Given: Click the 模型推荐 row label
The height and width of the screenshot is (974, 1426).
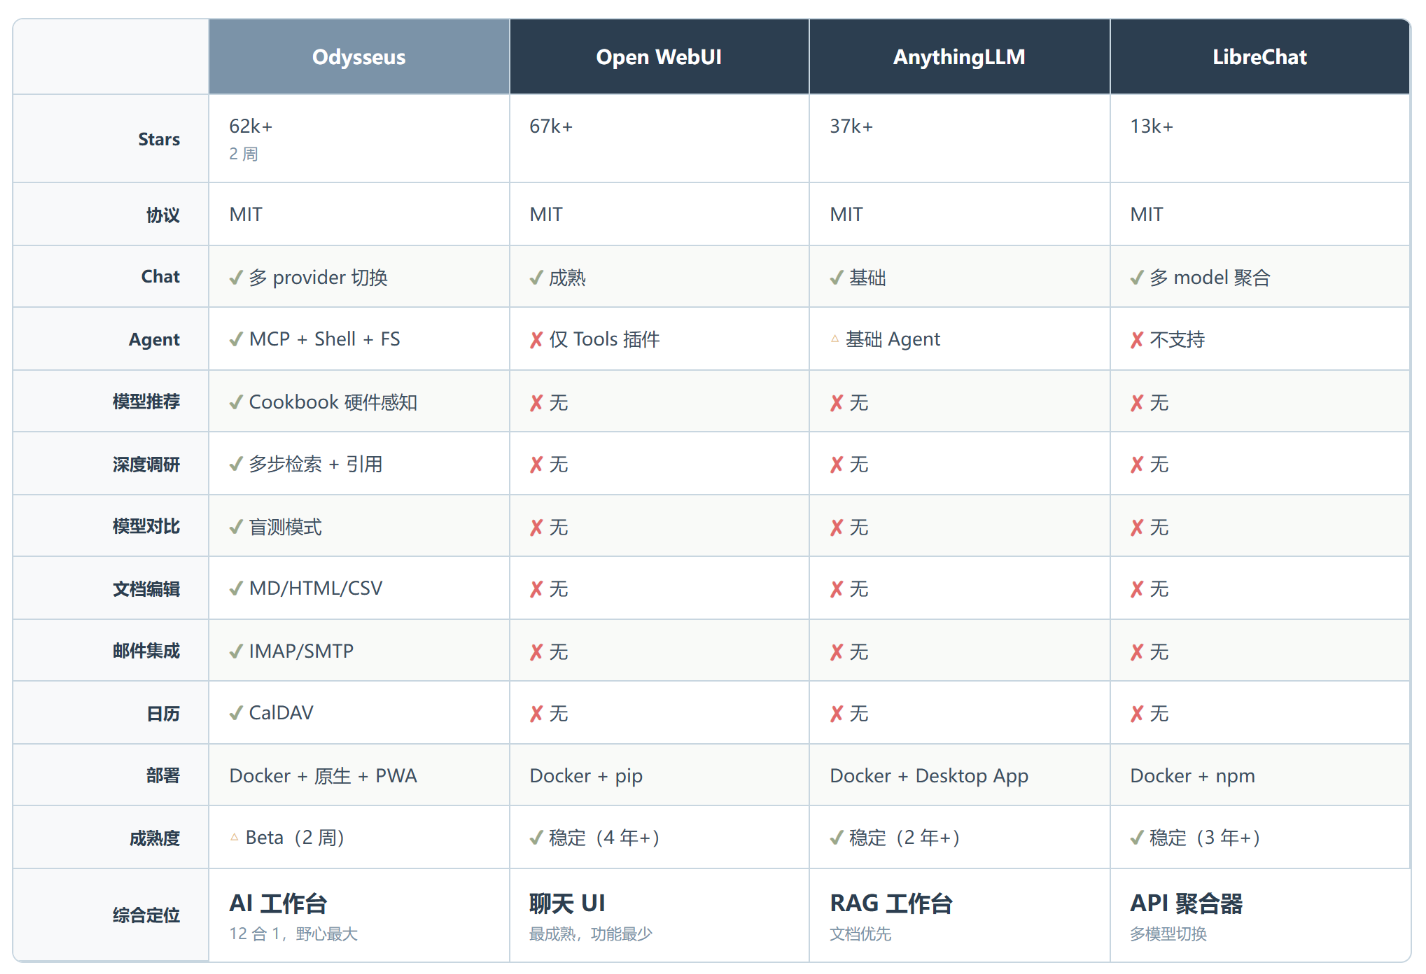Looking at the screenshot, I should pyautogui.click(x=146, y=402).
